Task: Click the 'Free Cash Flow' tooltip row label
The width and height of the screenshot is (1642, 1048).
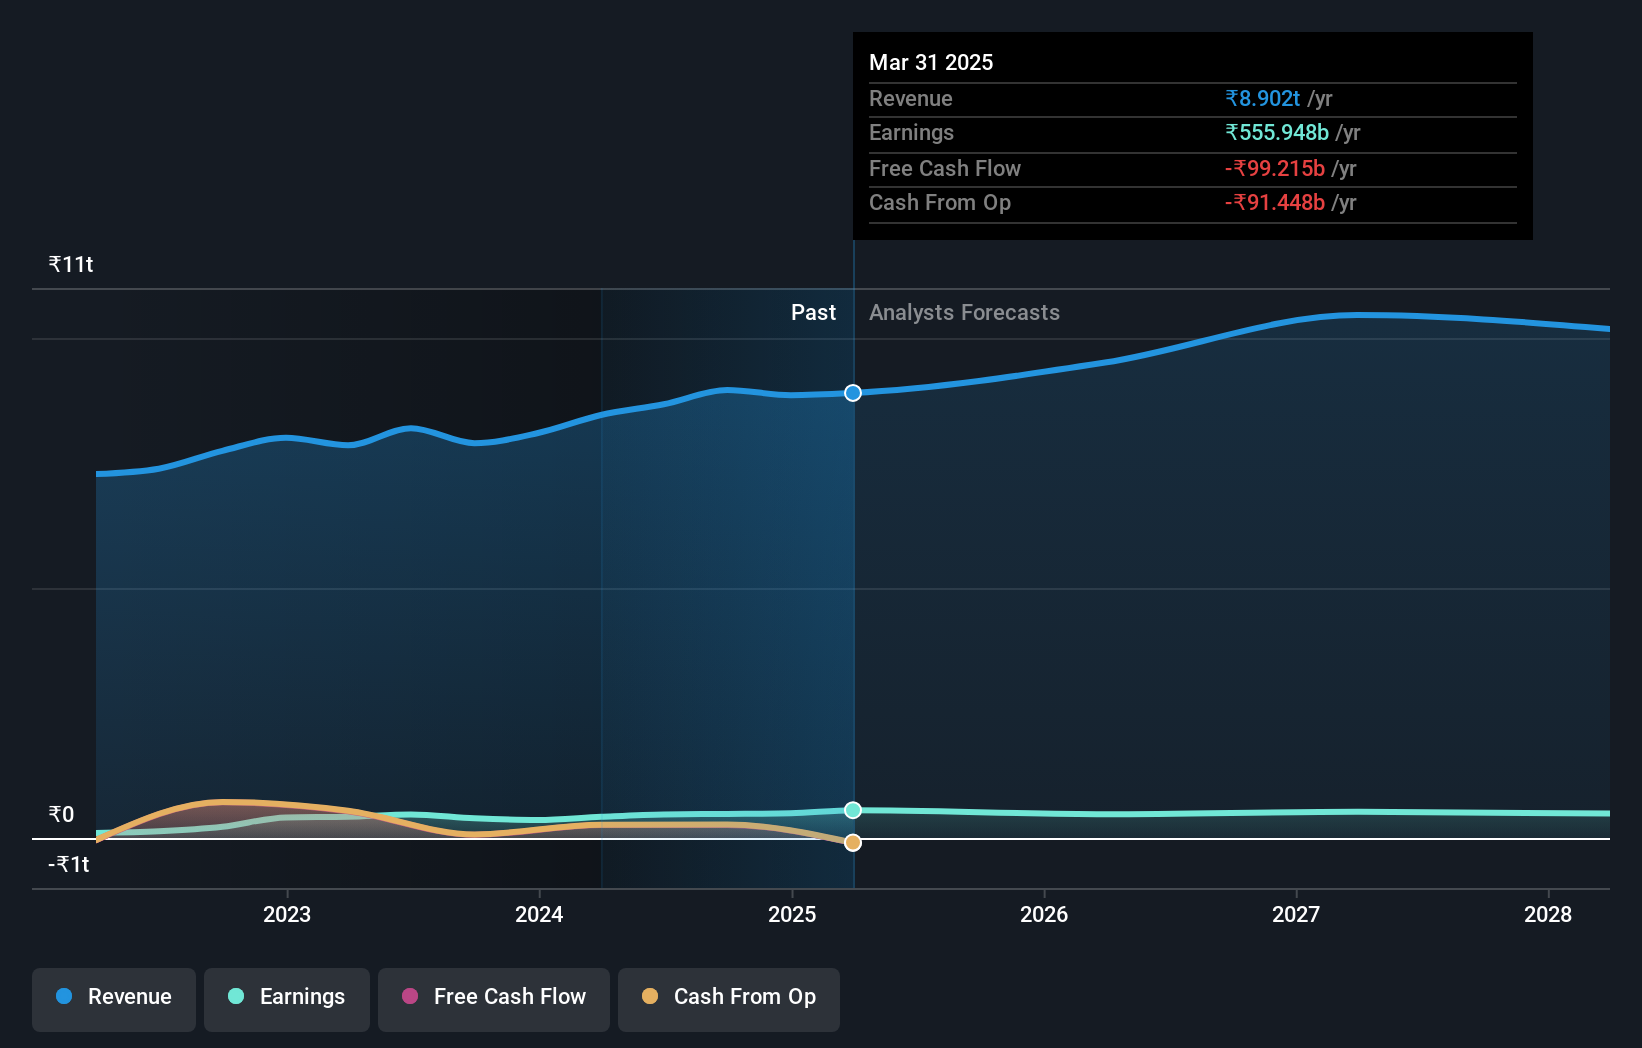Action: 945,168
